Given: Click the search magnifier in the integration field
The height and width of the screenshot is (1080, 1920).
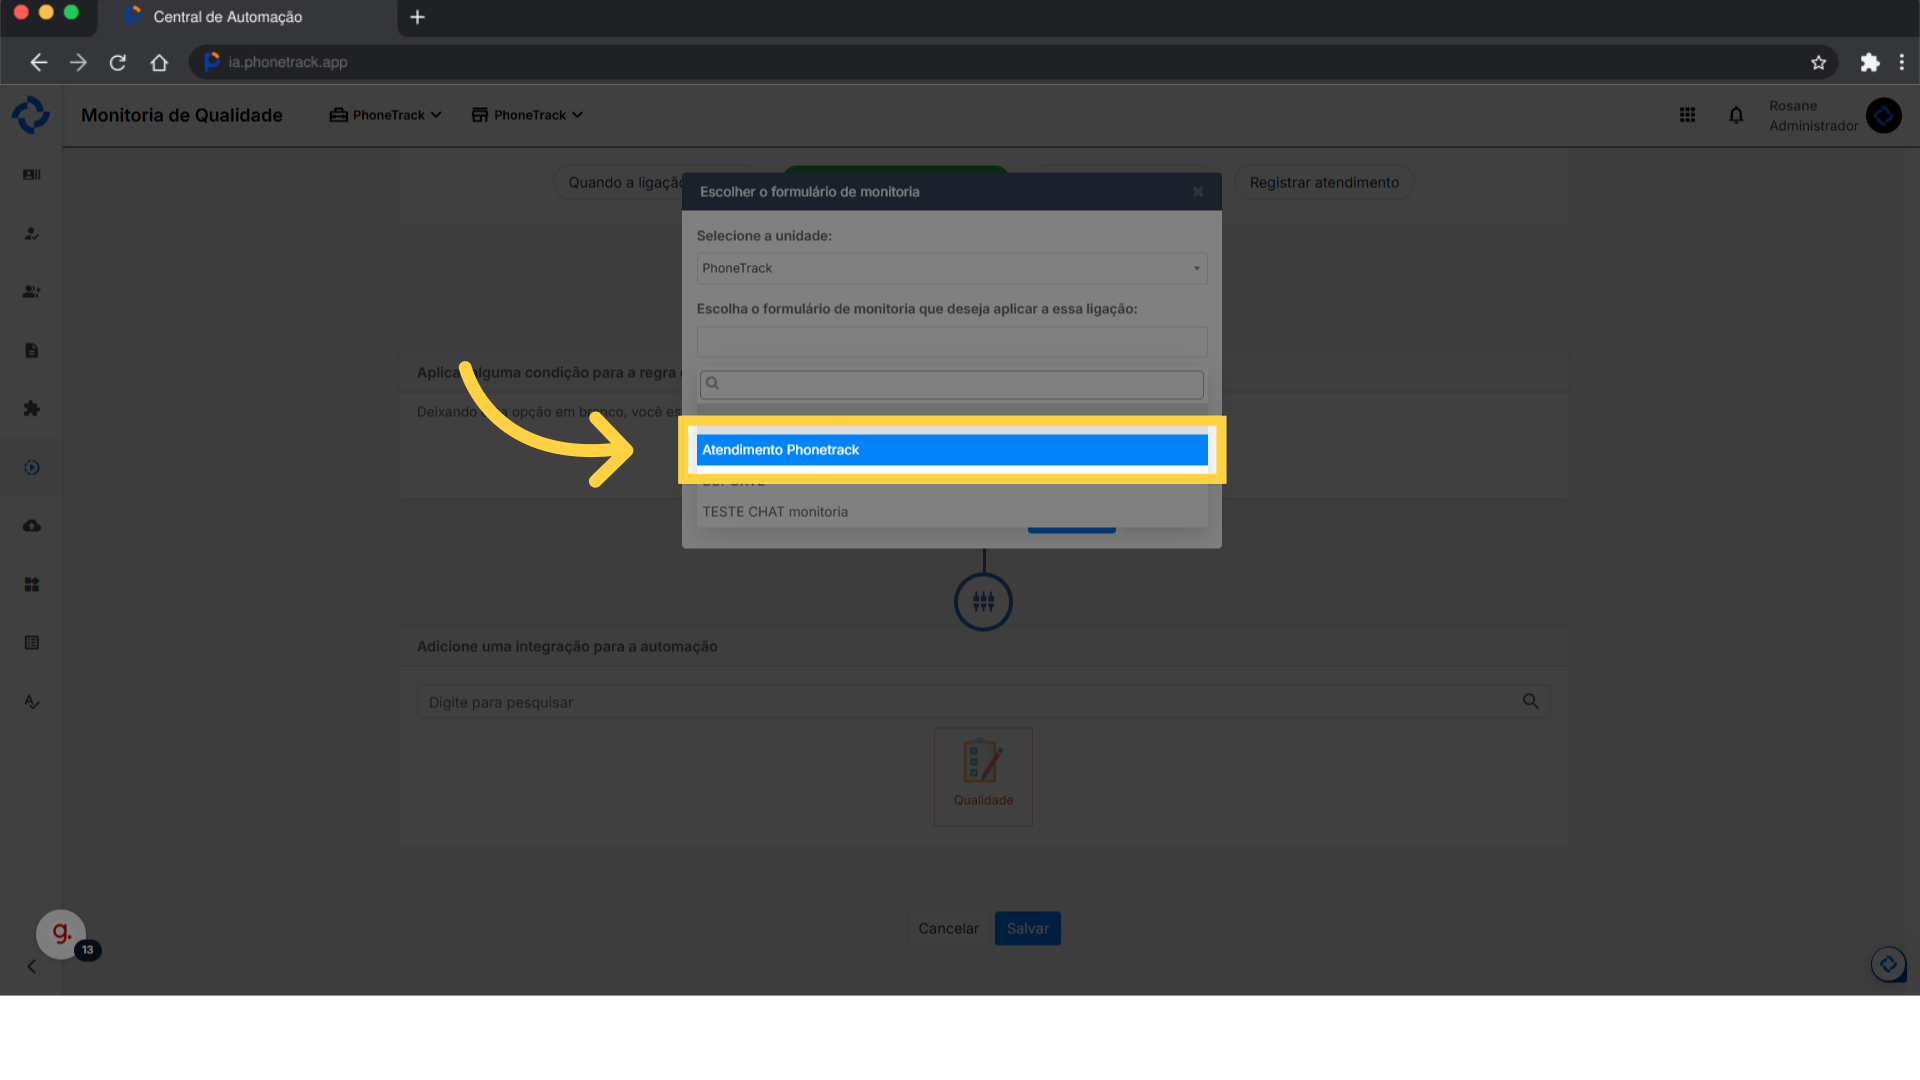Looking at the screenshot, I should pyautogui.click(x=1530, y=701).
